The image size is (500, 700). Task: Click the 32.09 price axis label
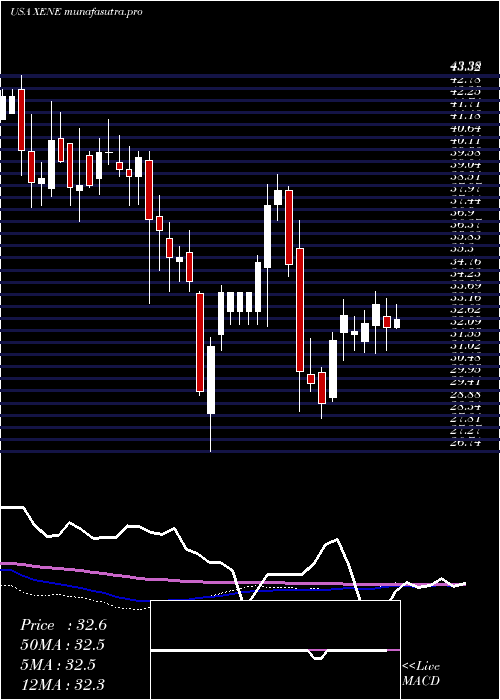tap(466, 321)
